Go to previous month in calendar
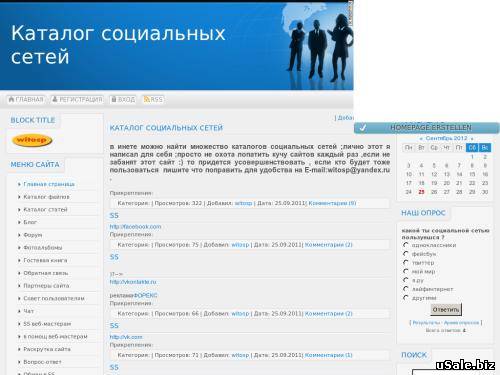Screen dimensions: 500x375 click(x=421, y=138)
